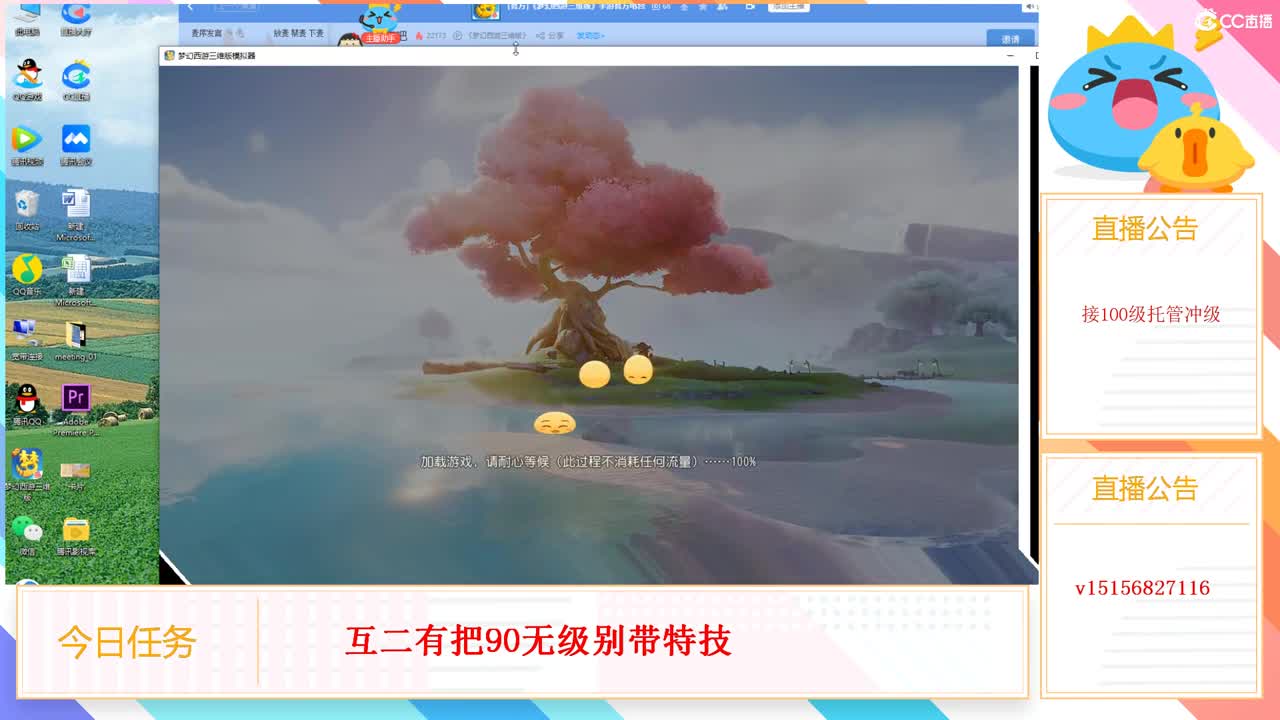Open the meeting_01 file icon

pos(76,338)
